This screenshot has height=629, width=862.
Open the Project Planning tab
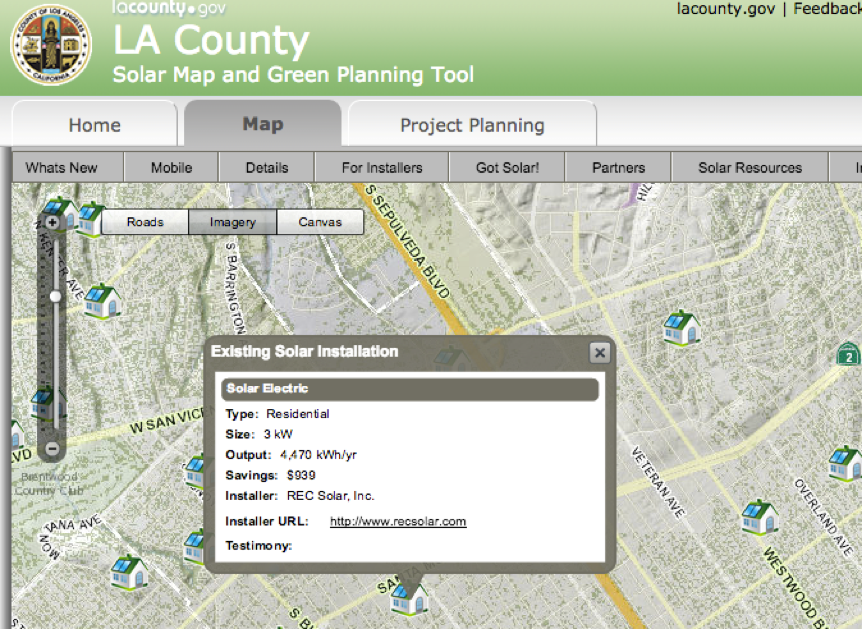[x=472, y=125]
